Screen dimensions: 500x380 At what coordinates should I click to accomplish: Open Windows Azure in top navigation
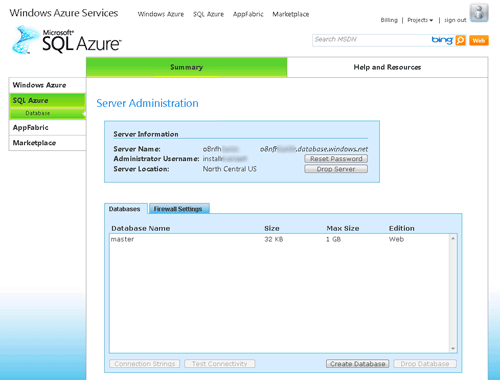click(161, 14)
